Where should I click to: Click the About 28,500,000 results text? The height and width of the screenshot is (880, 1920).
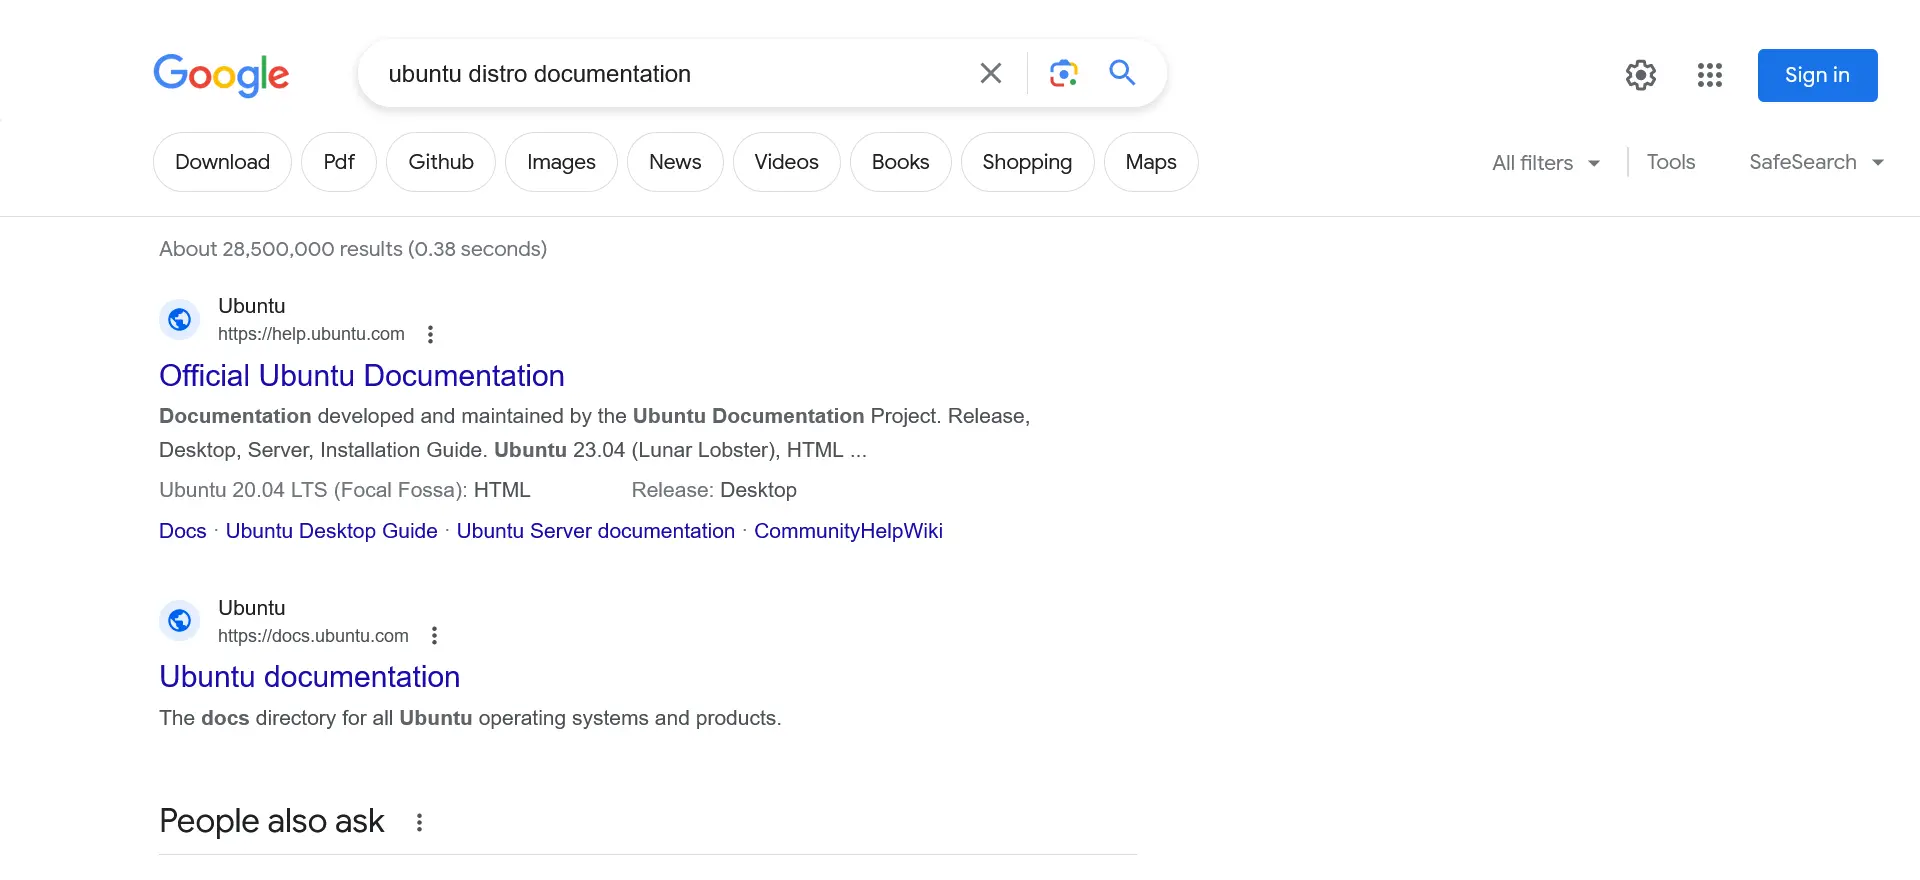pyautogui.click(x=353, y=249)
